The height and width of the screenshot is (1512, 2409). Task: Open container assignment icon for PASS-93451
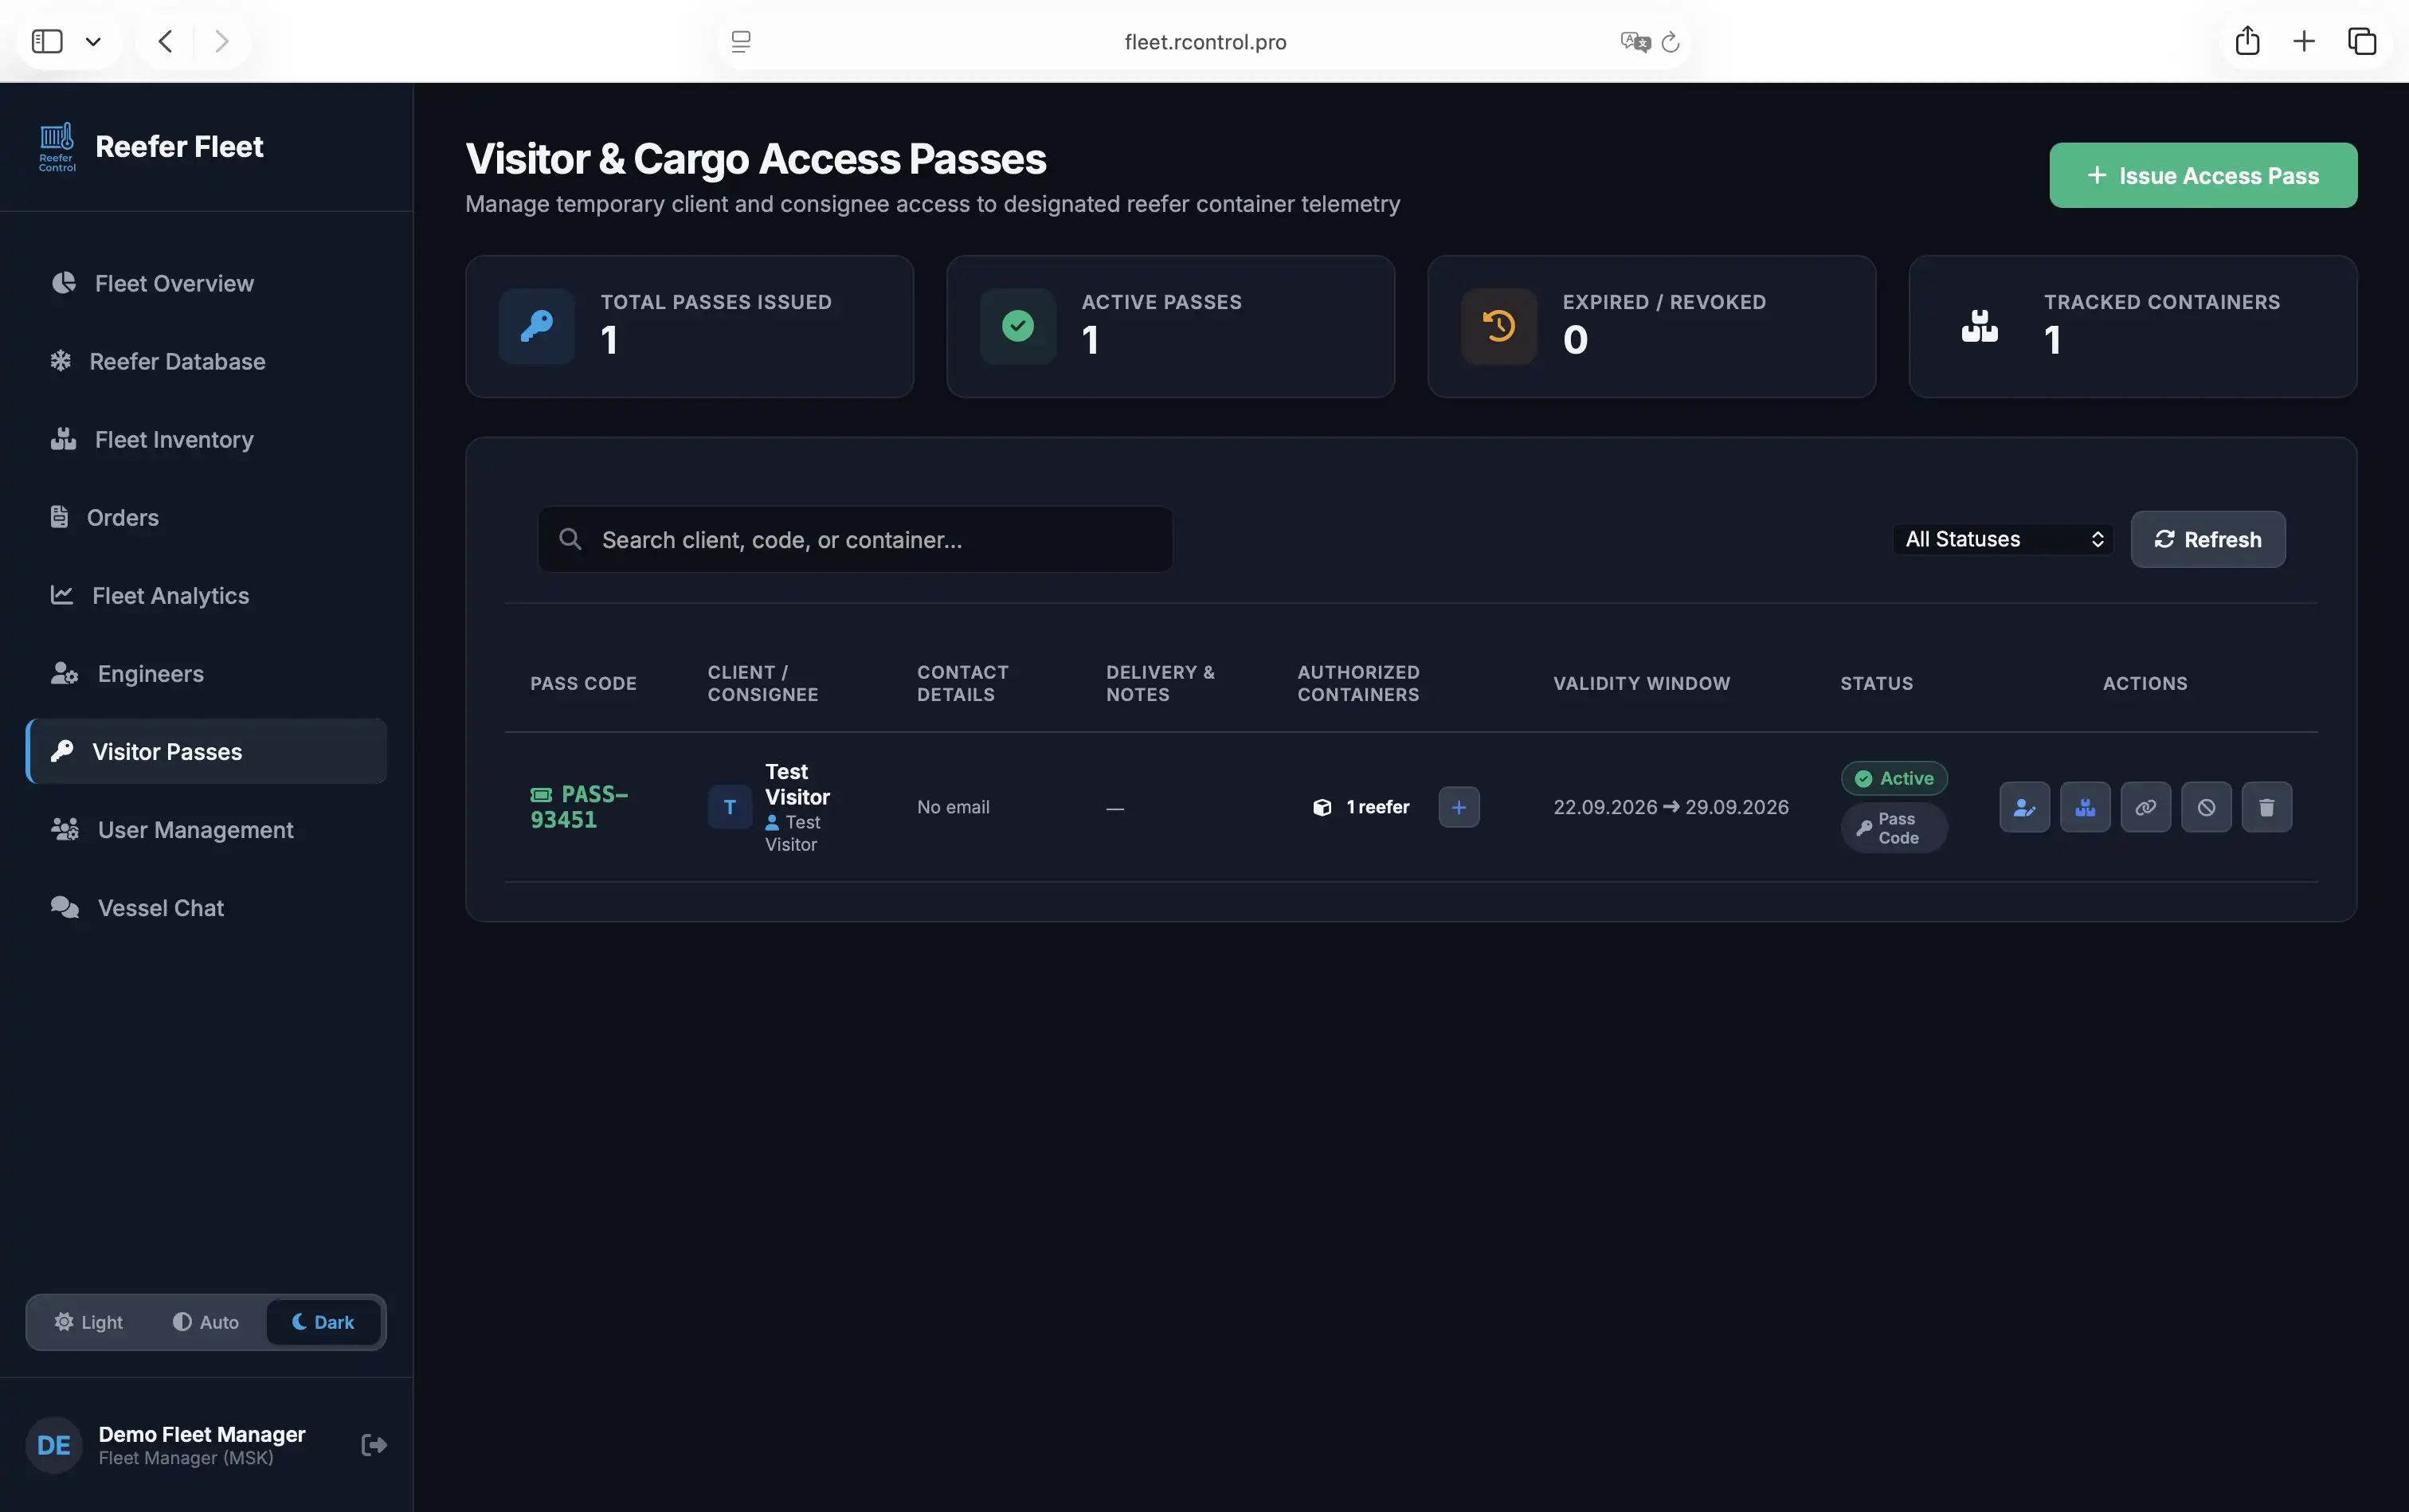tap(2085, 807)
